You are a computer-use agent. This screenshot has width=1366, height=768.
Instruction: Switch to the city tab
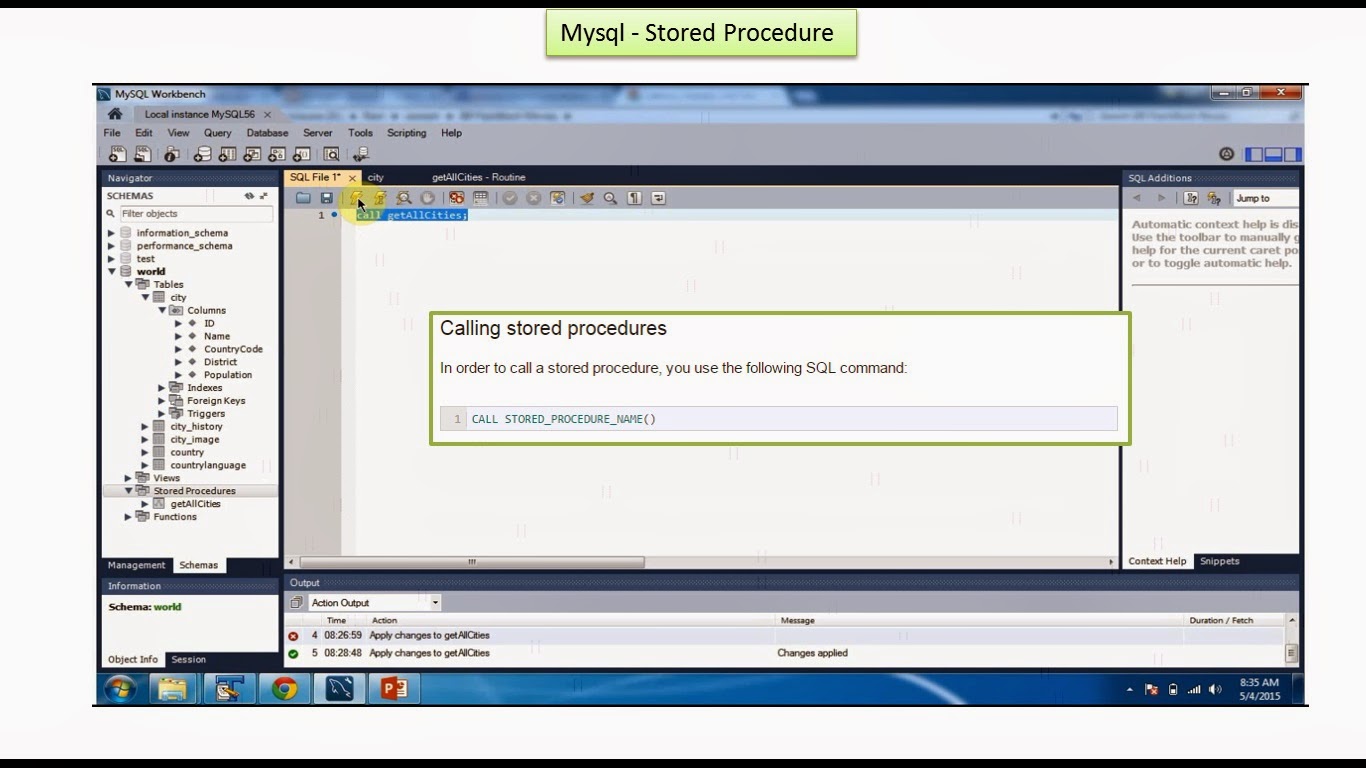(376, 177)
